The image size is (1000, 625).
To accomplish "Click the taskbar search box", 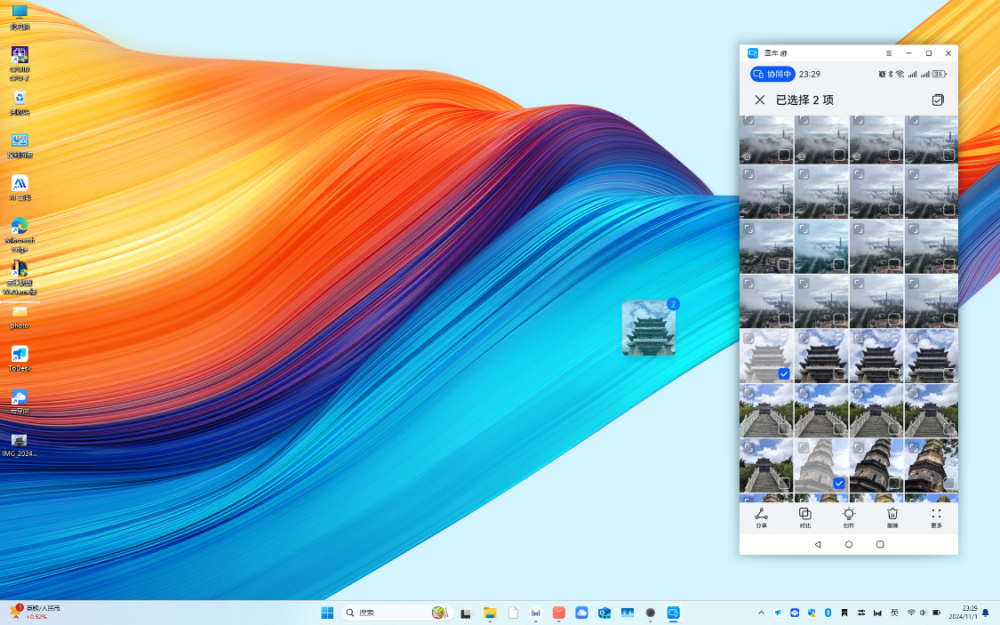I will pyautogui.click(x=396, y=612).
